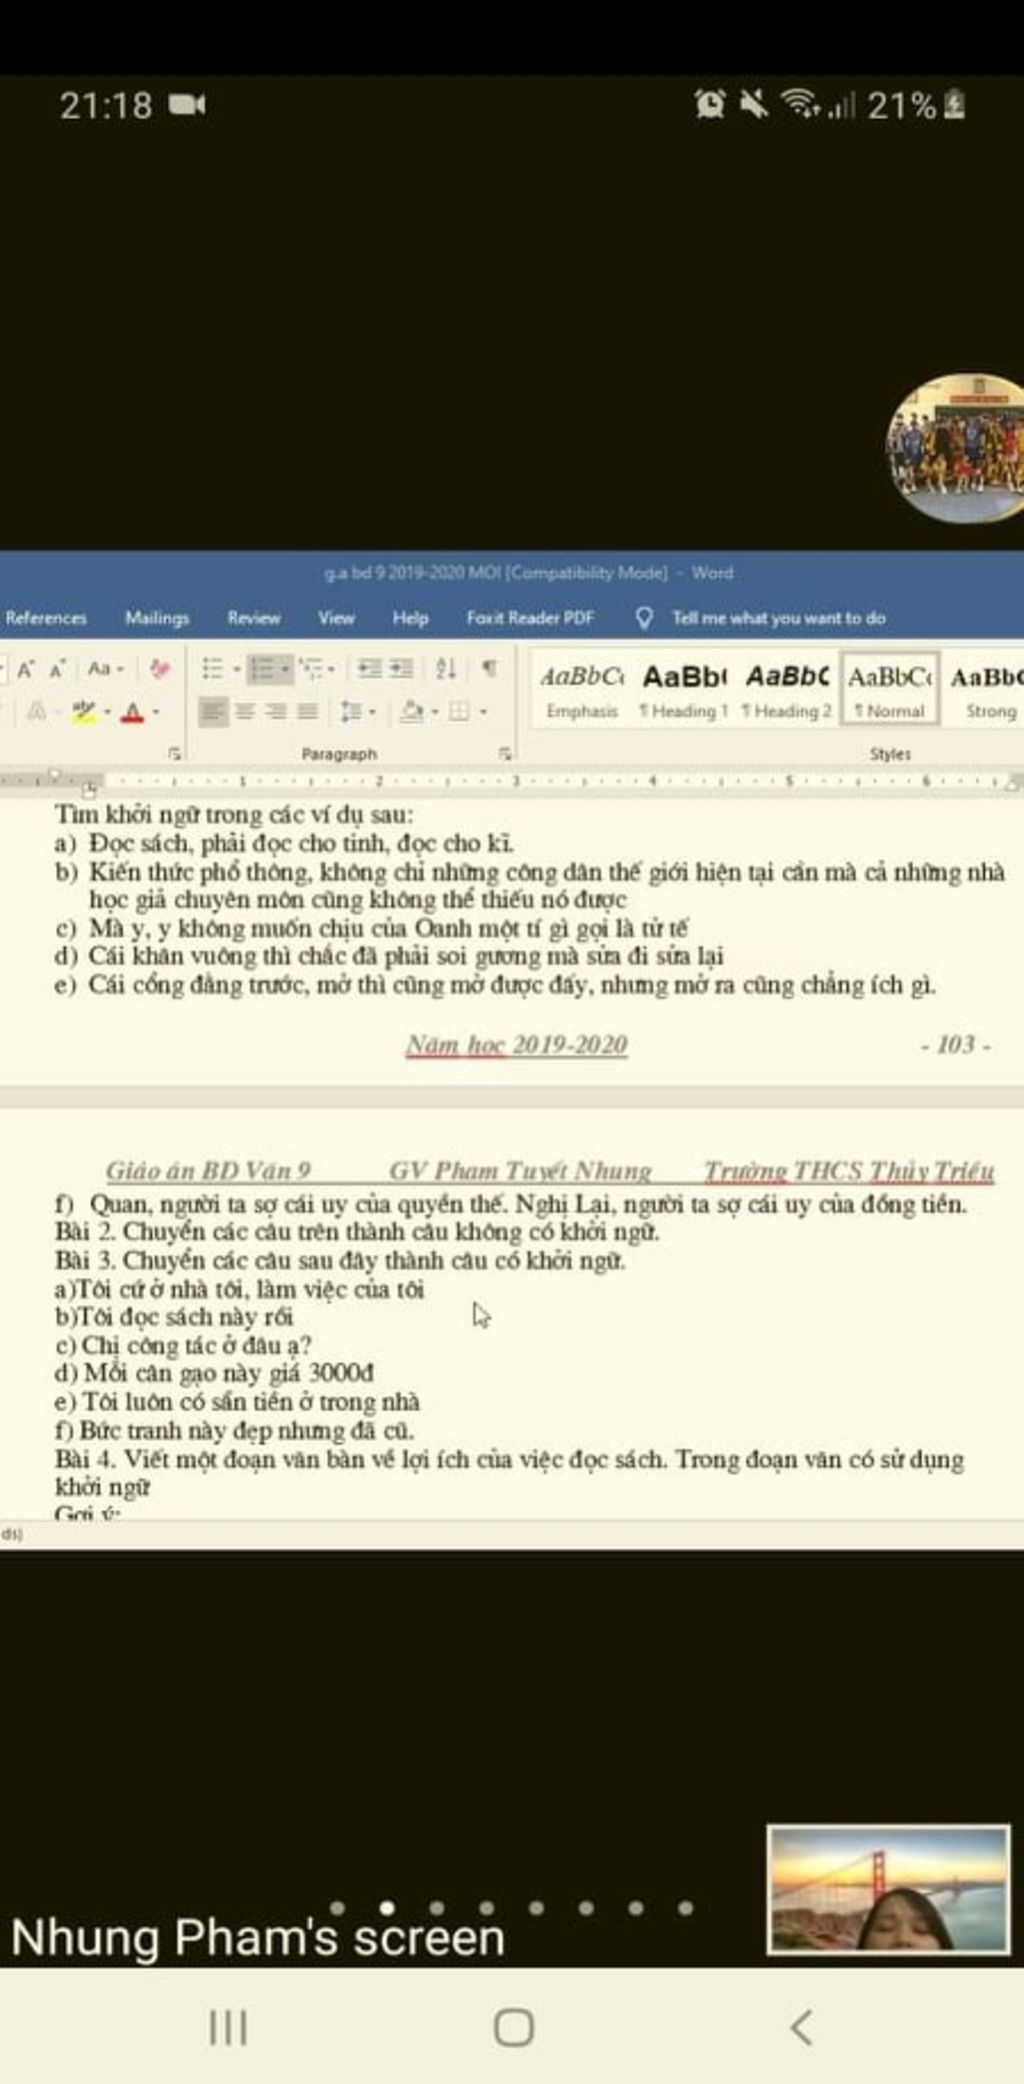Tap the group photo profile thumbnail

coord(955,447)
